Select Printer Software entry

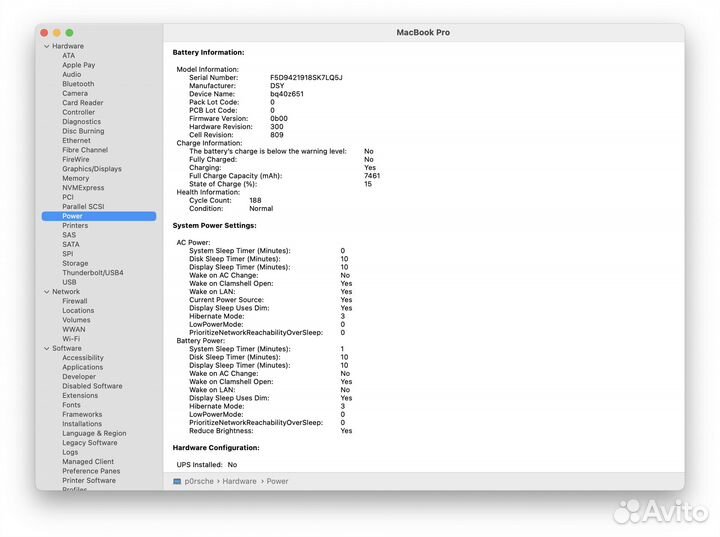click(x=89, y=480)
